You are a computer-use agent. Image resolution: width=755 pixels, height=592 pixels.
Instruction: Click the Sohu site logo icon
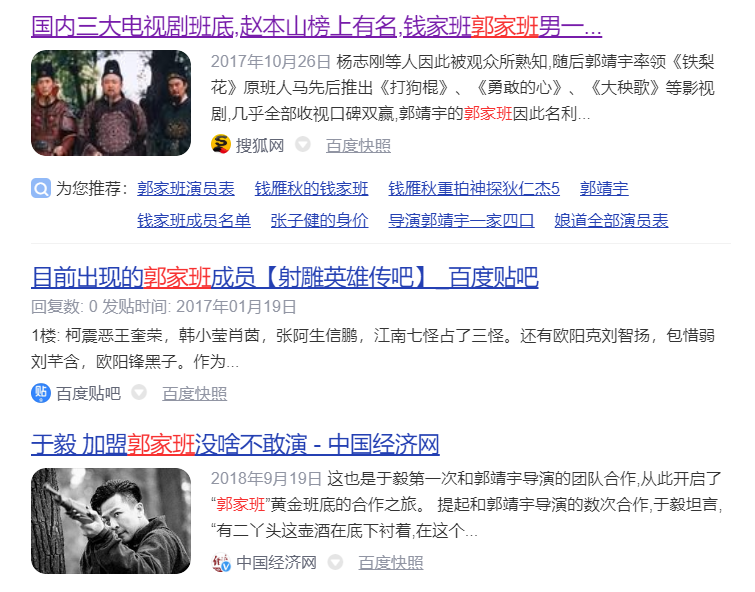coord(221,144)
